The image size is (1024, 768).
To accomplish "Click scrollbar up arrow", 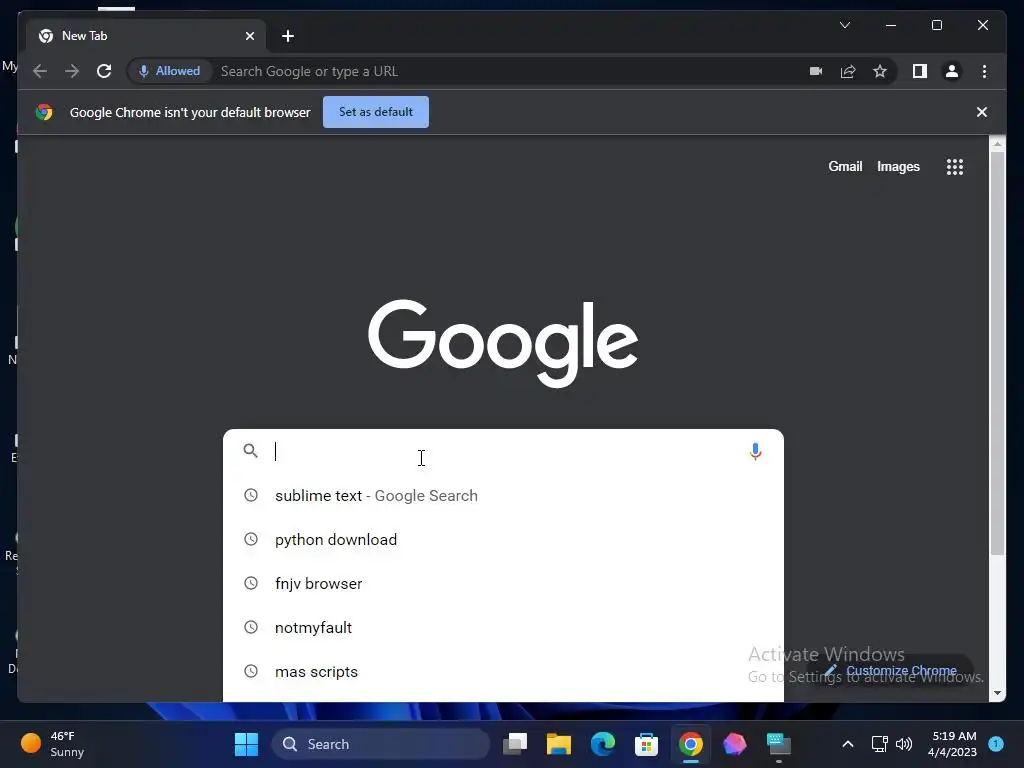I will click(x=997, y=144).
